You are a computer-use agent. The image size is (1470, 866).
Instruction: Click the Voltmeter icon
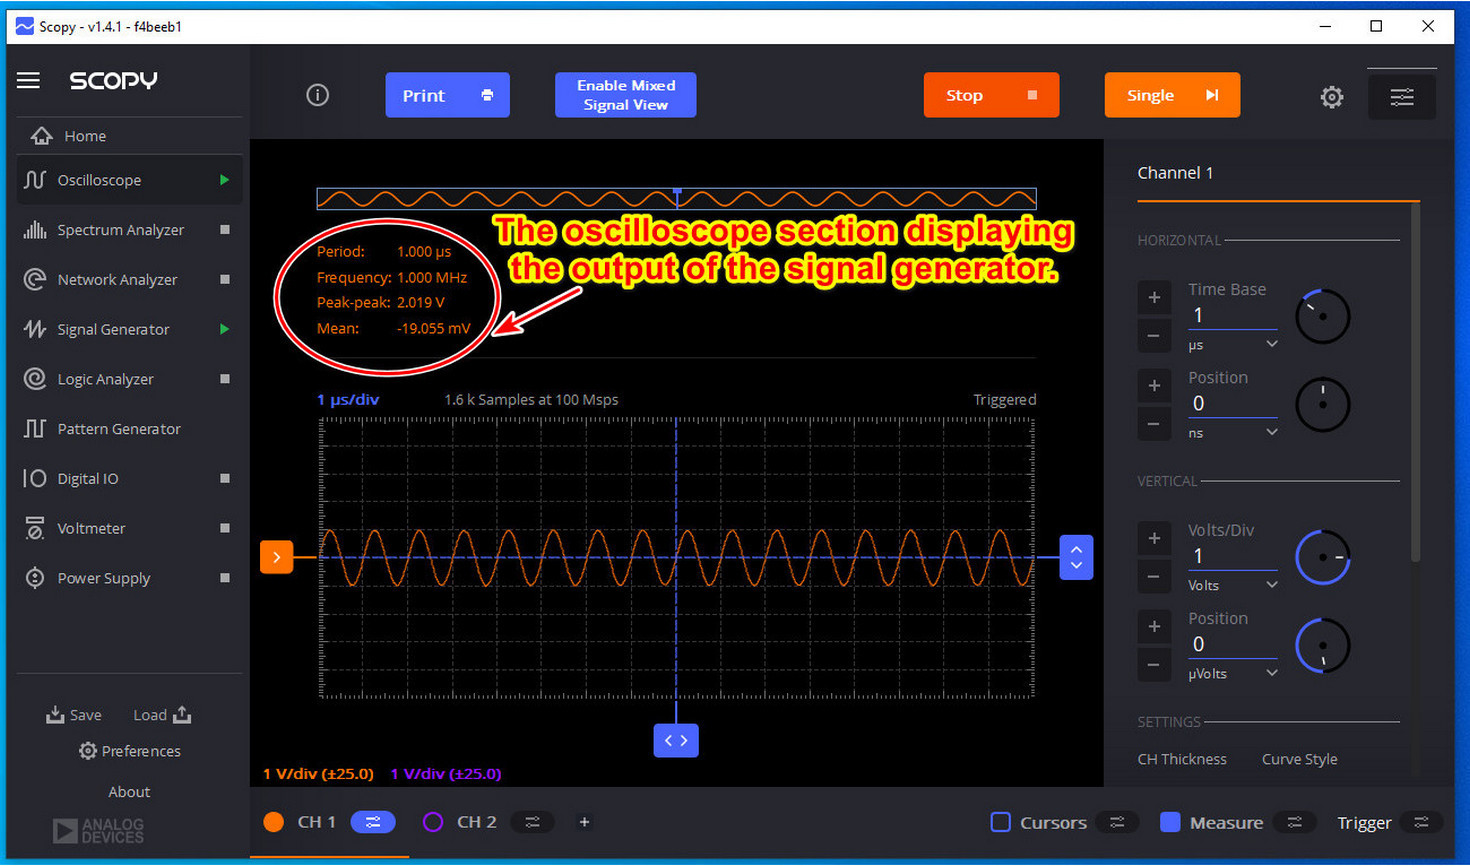35,528
